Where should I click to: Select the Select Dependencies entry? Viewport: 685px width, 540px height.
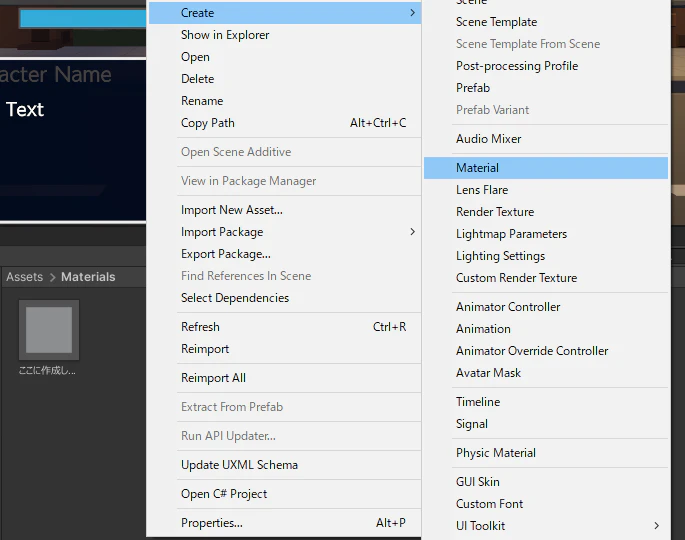[284, 298]
